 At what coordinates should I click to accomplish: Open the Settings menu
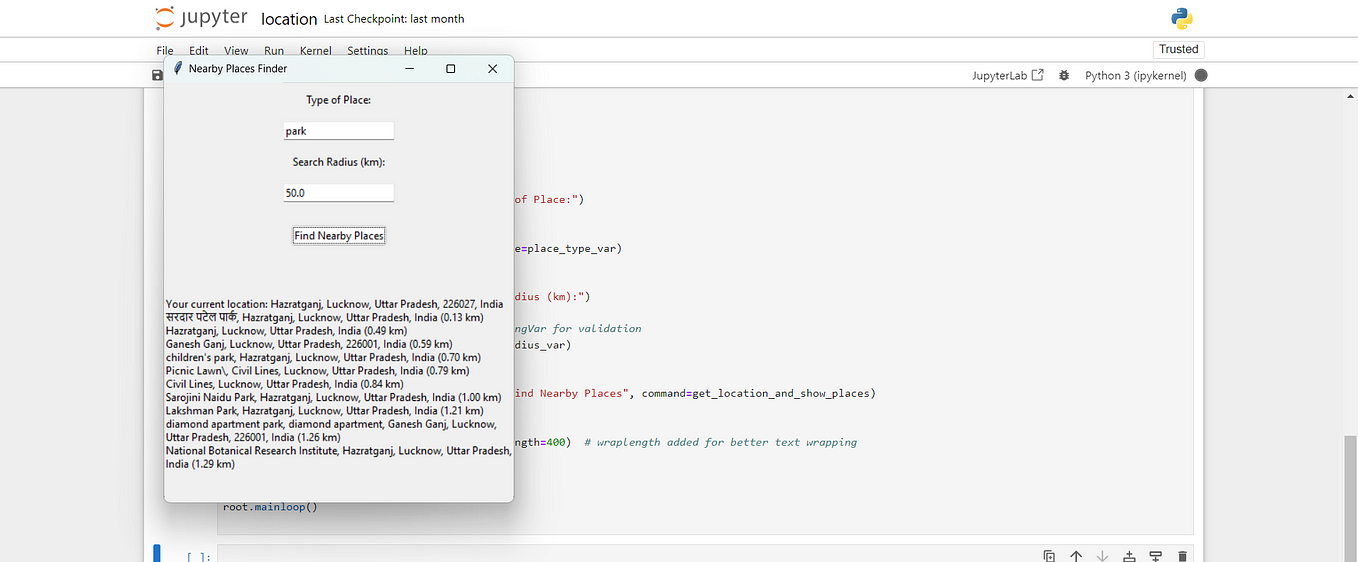click(x=368, y=51)
